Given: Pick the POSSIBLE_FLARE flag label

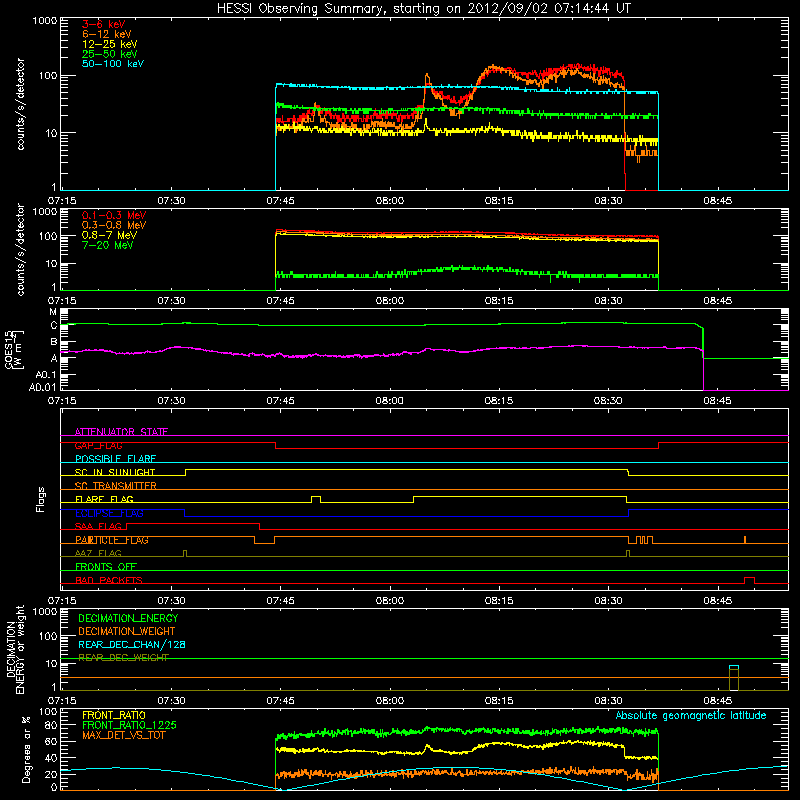Looking at the screenshot, I should click(x=115, y=459).
